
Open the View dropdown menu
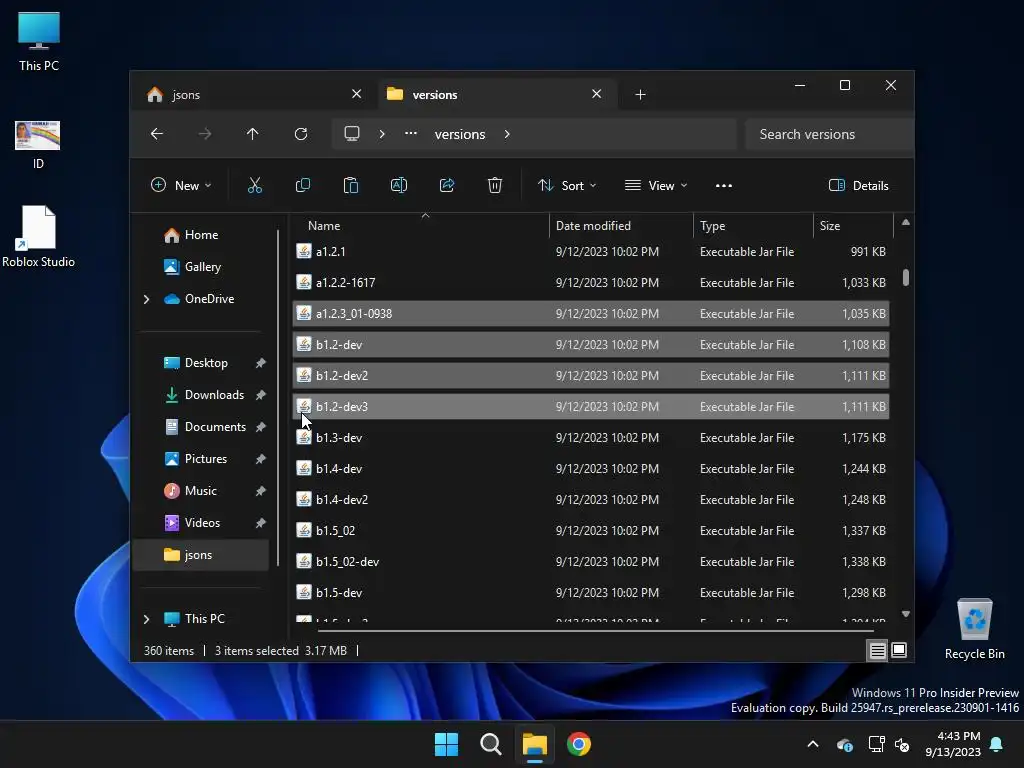tap(656, 185)
